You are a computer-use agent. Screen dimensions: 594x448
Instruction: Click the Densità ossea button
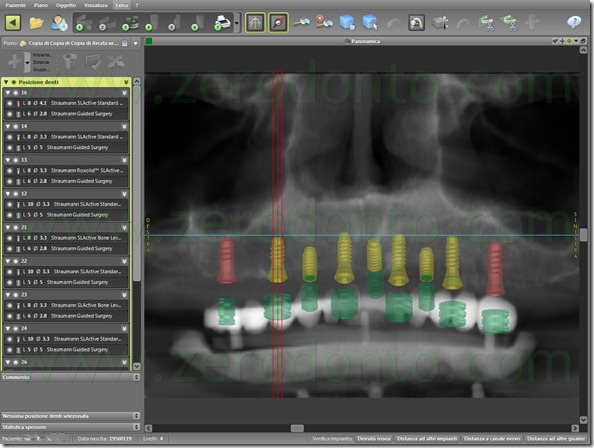(x=374, y=439)
